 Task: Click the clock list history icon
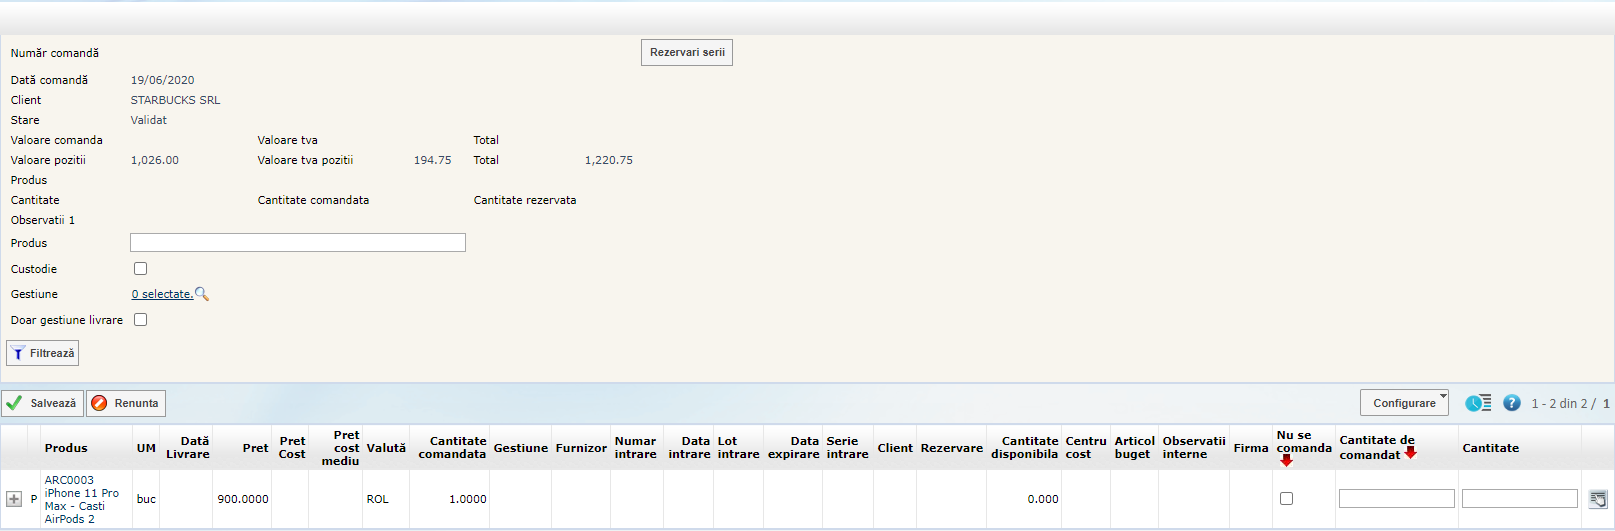tap(1478, 403)
